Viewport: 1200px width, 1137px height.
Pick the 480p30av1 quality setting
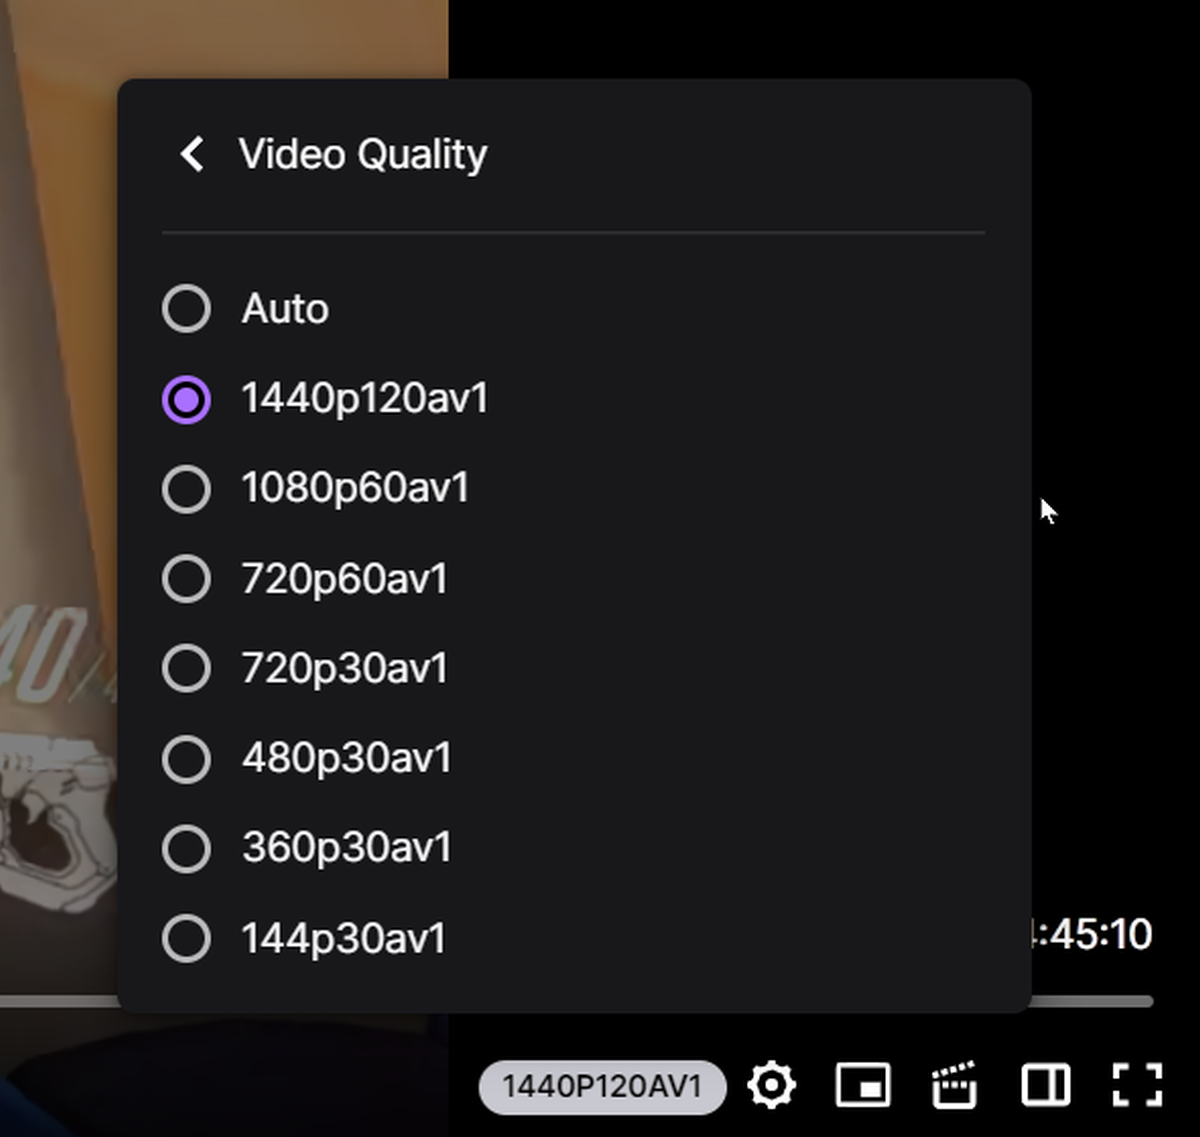click(x=307, y=759)
